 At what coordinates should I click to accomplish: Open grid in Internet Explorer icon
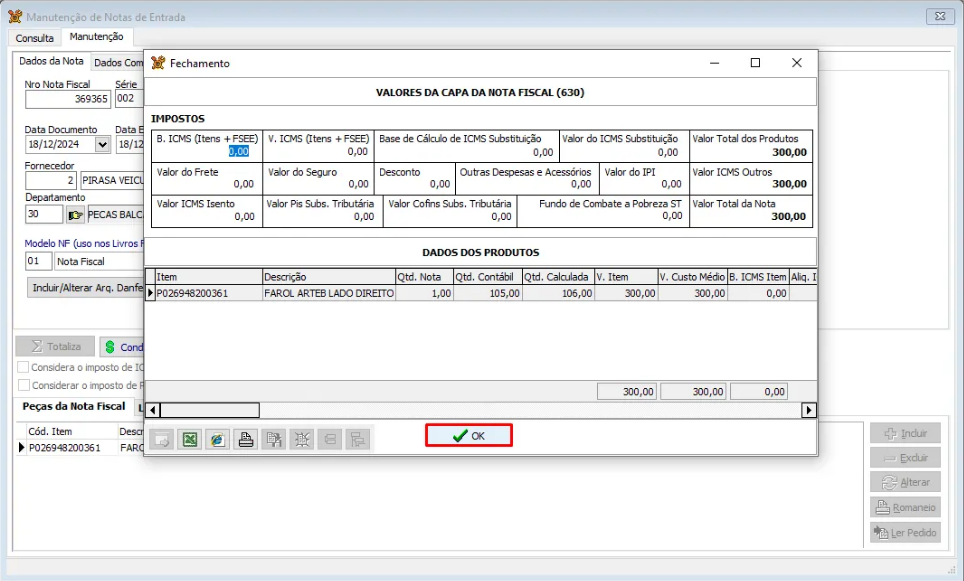coord(217,439)
